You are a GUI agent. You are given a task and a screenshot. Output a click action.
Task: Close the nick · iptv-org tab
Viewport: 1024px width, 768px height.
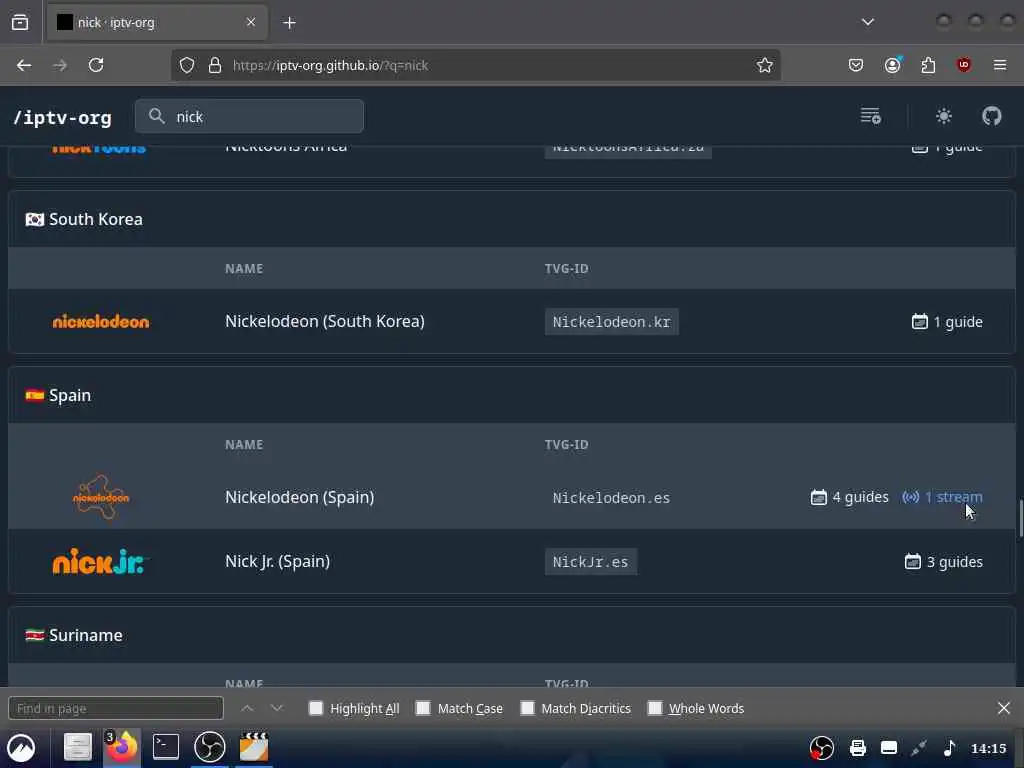coord(251,22)
